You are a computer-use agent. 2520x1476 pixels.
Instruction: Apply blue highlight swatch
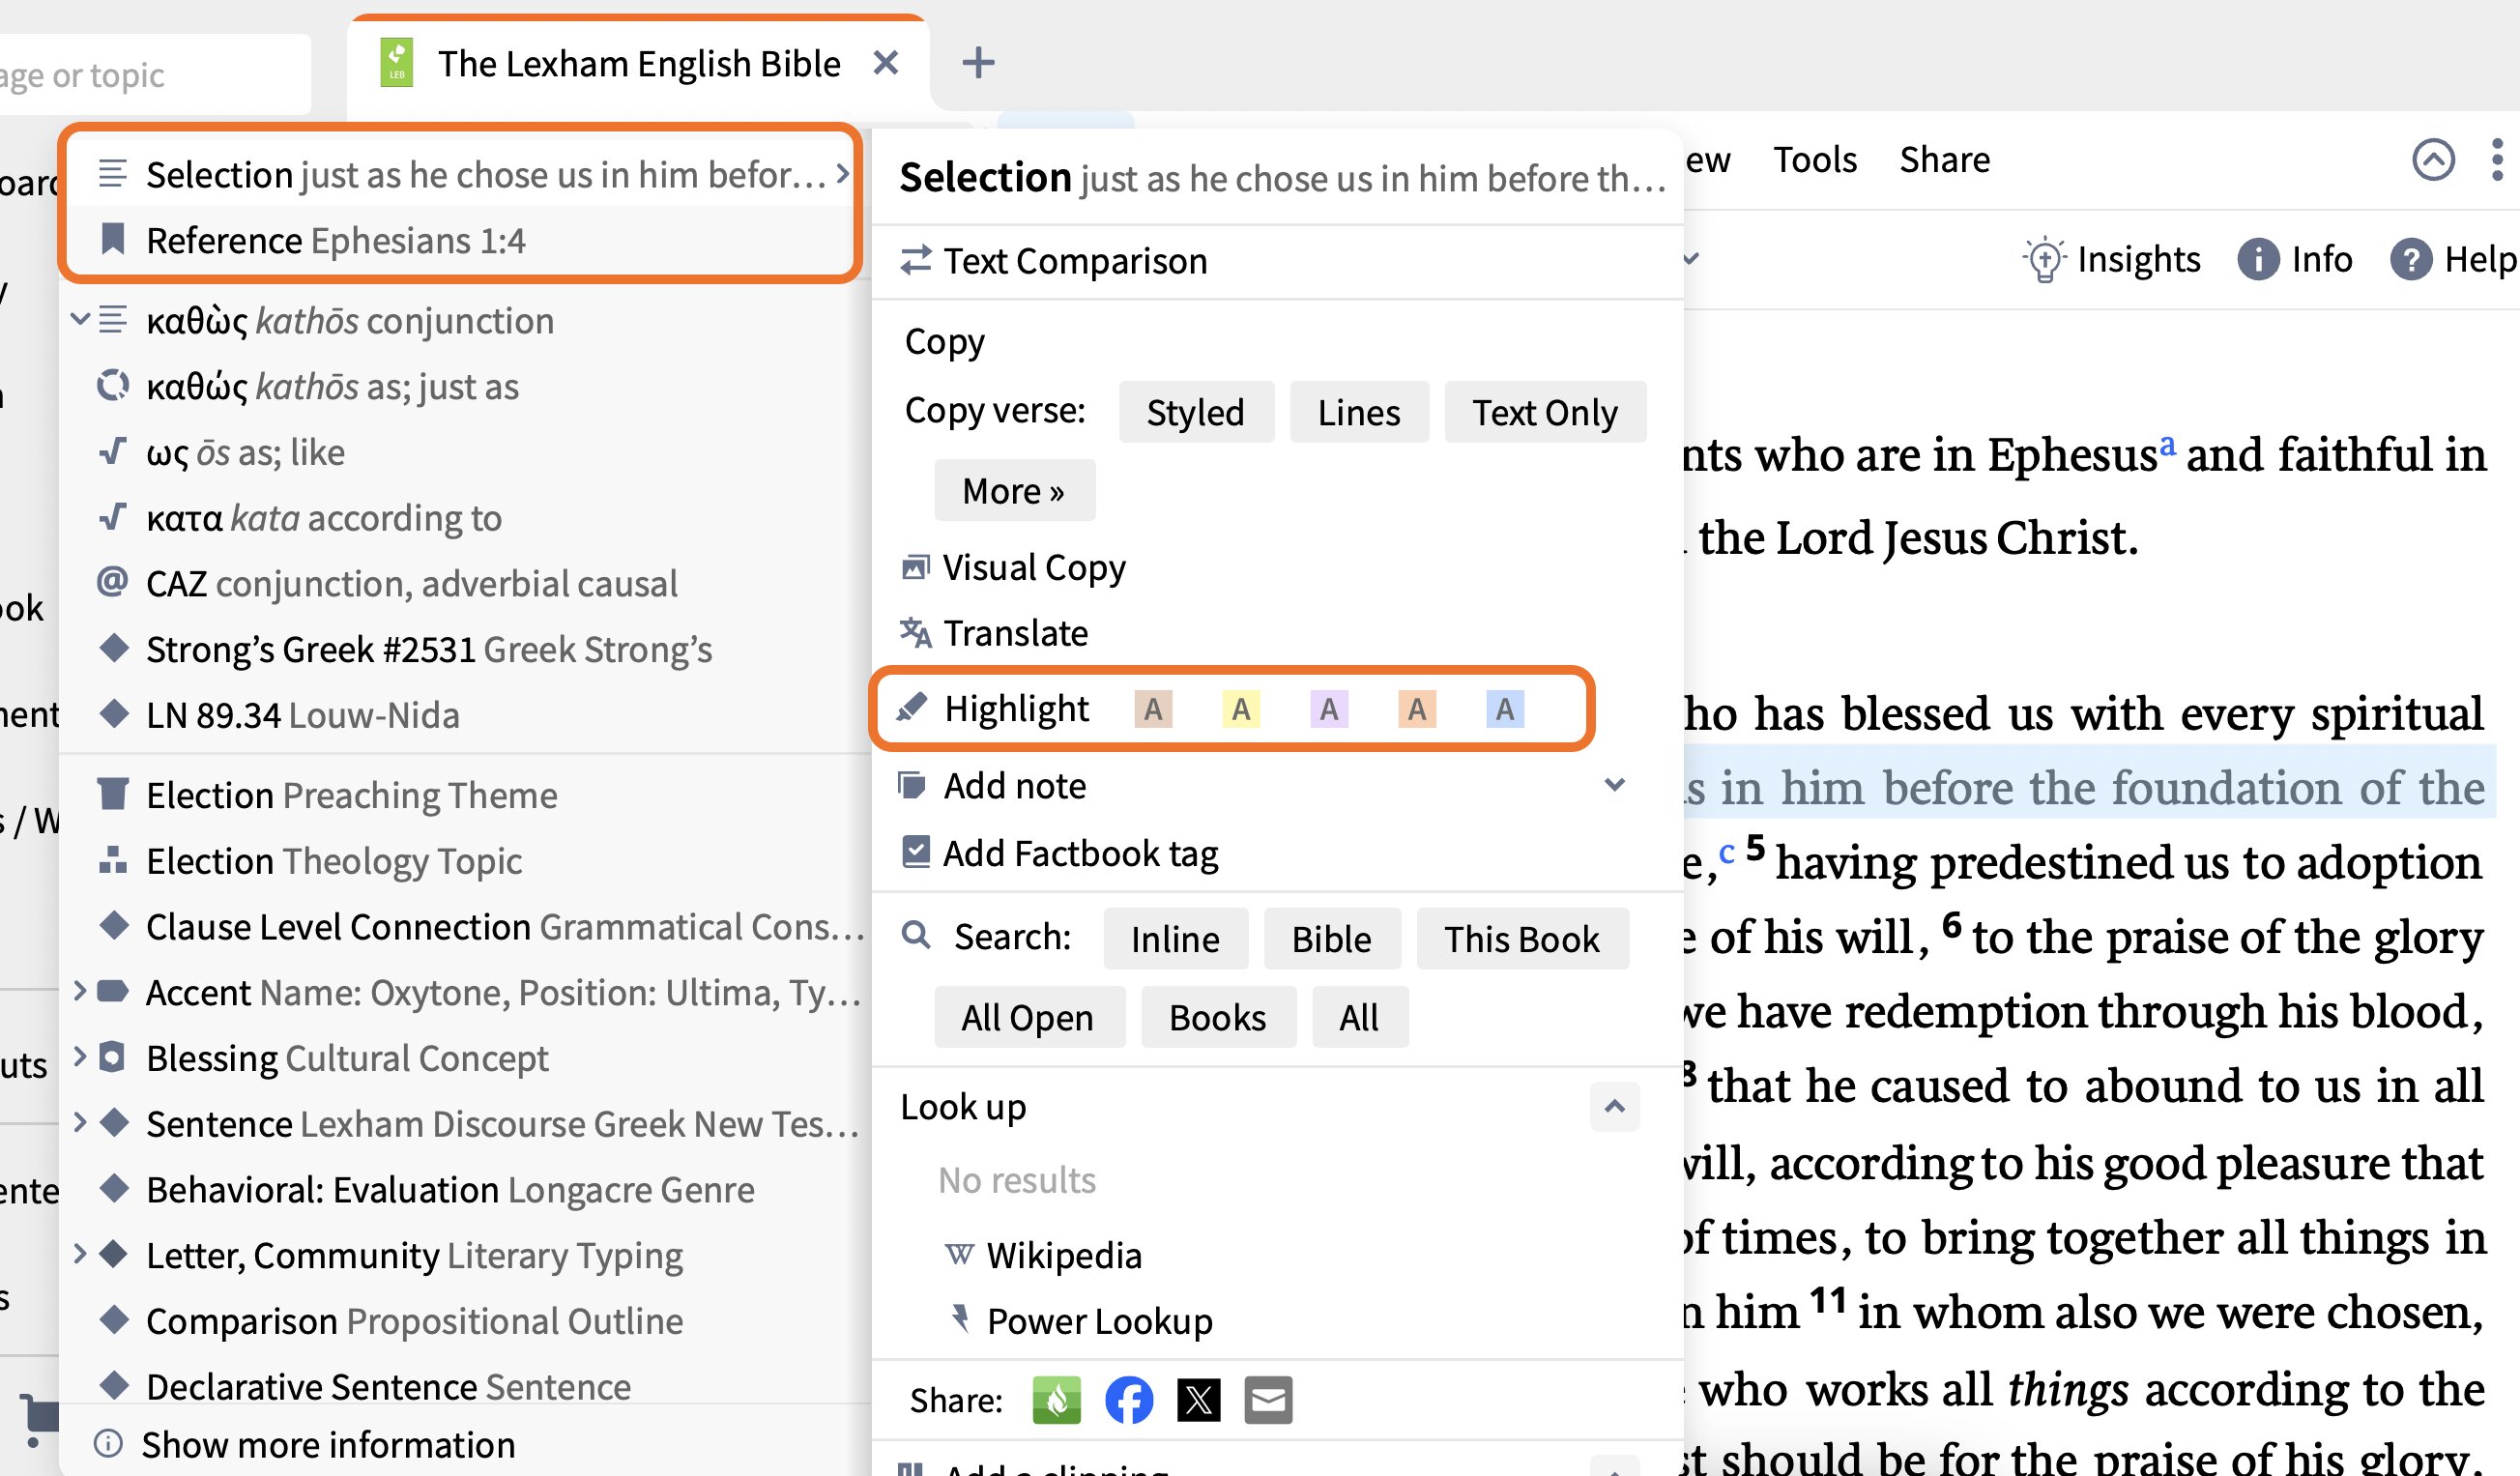coord(1505,709)
